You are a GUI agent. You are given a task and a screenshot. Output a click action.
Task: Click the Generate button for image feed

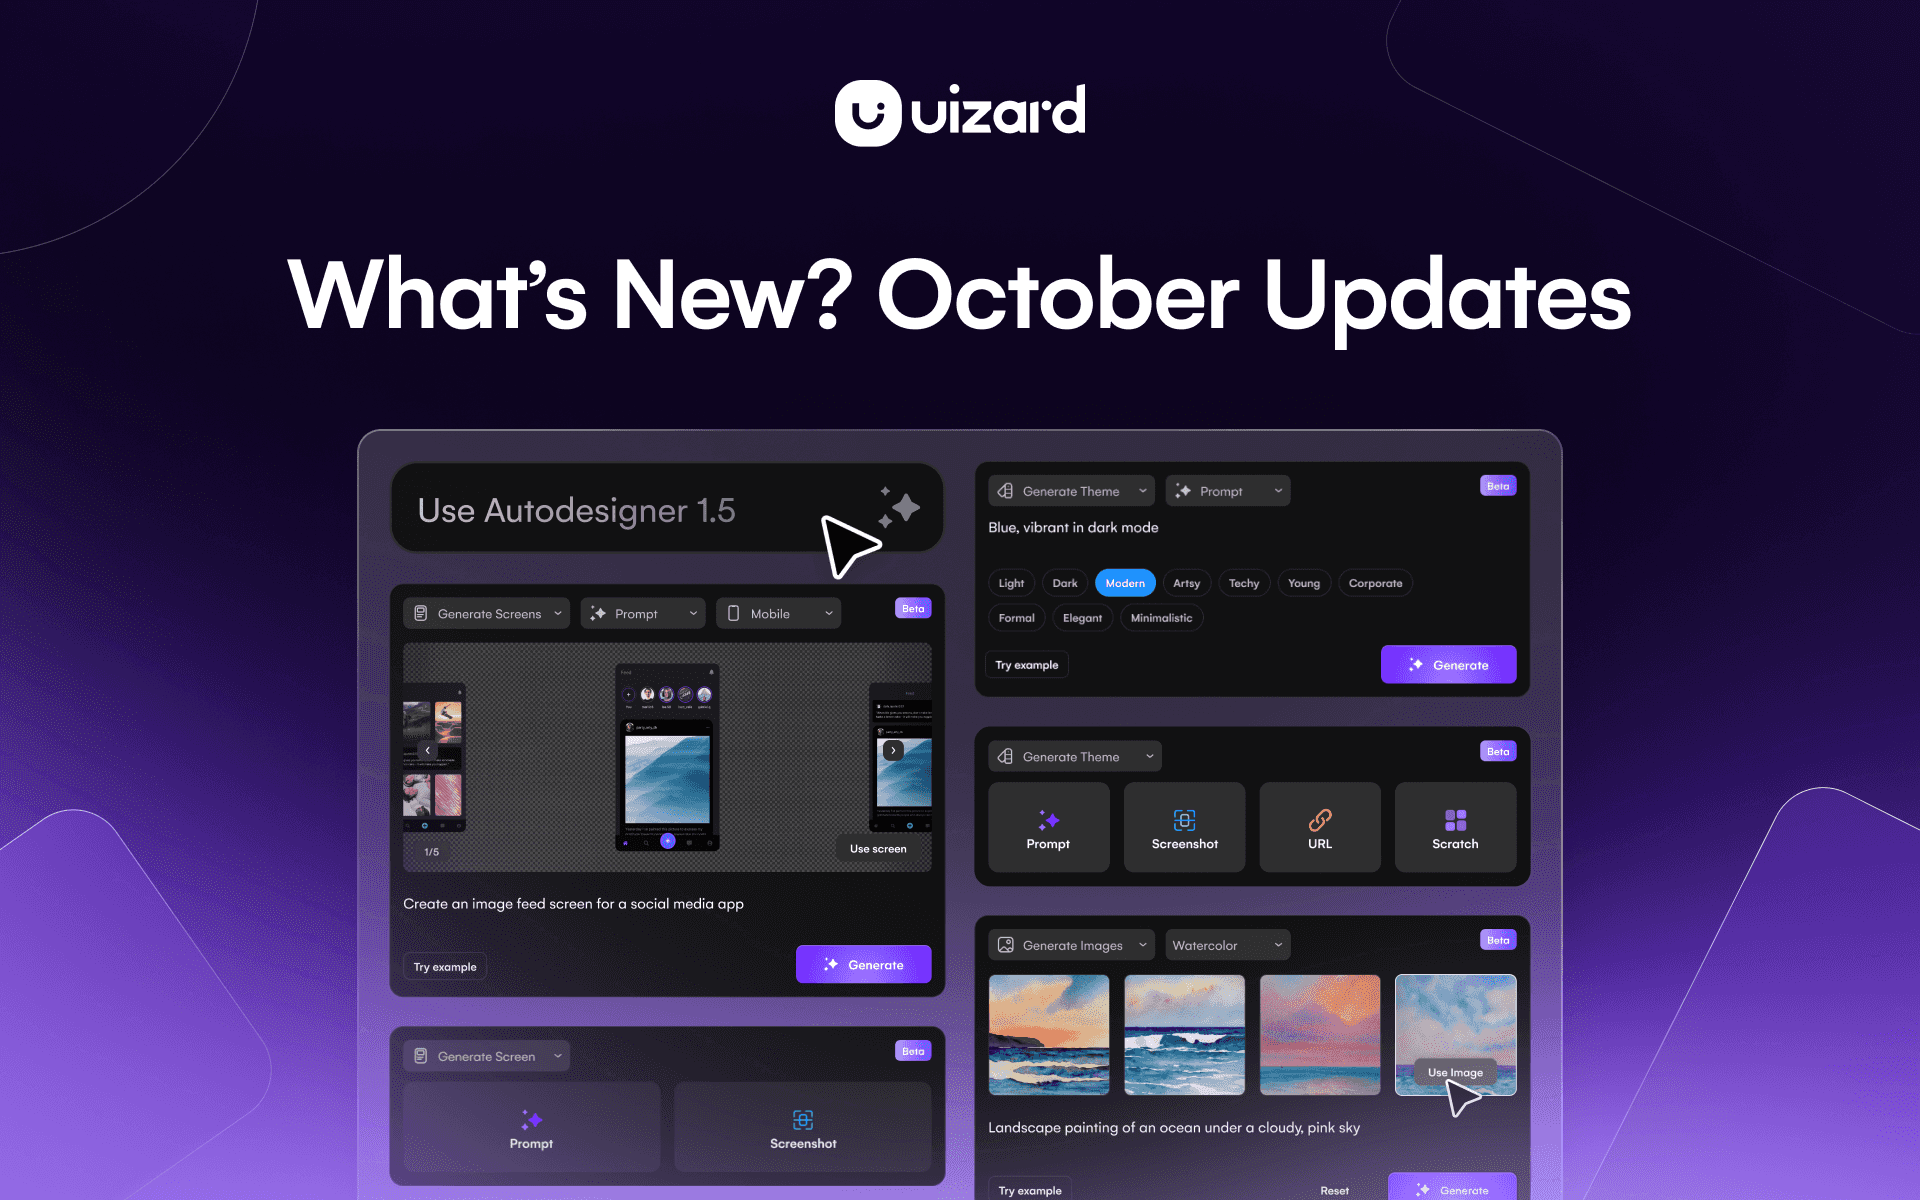[x=864, y=964]
